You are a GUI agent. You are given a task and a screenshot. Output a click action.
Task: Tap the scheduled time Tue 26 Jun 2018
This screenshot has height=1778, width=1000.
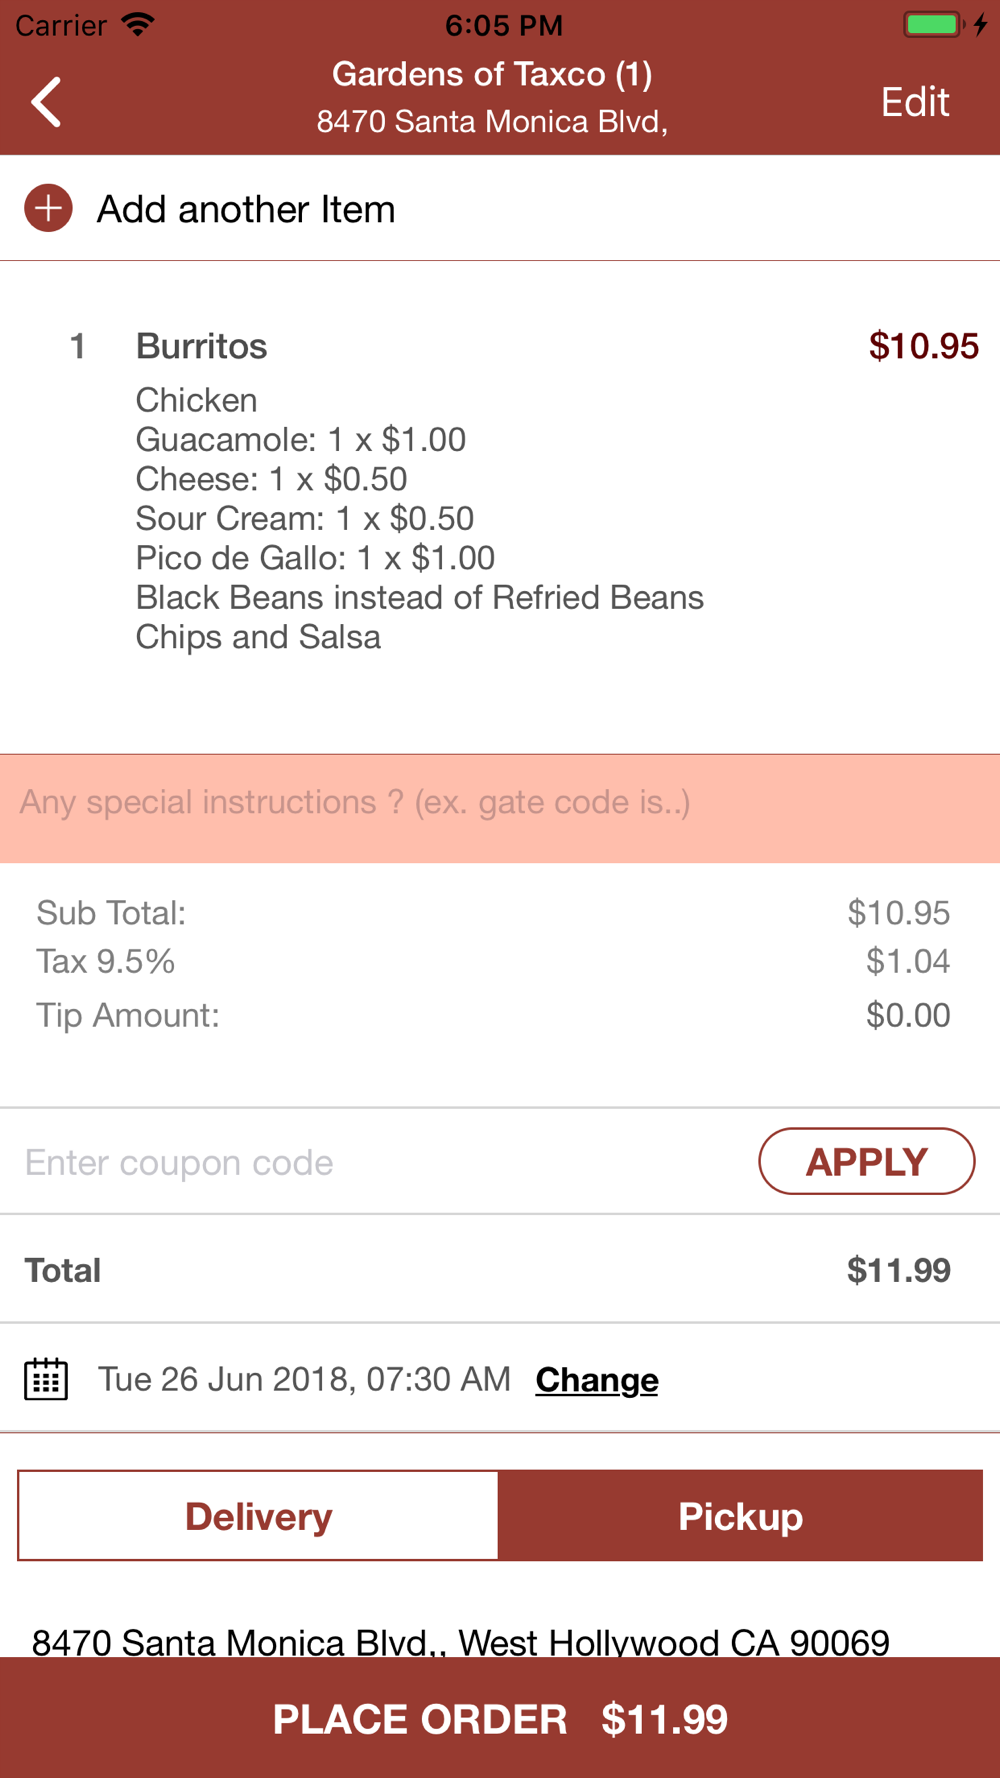(304, 1380)
